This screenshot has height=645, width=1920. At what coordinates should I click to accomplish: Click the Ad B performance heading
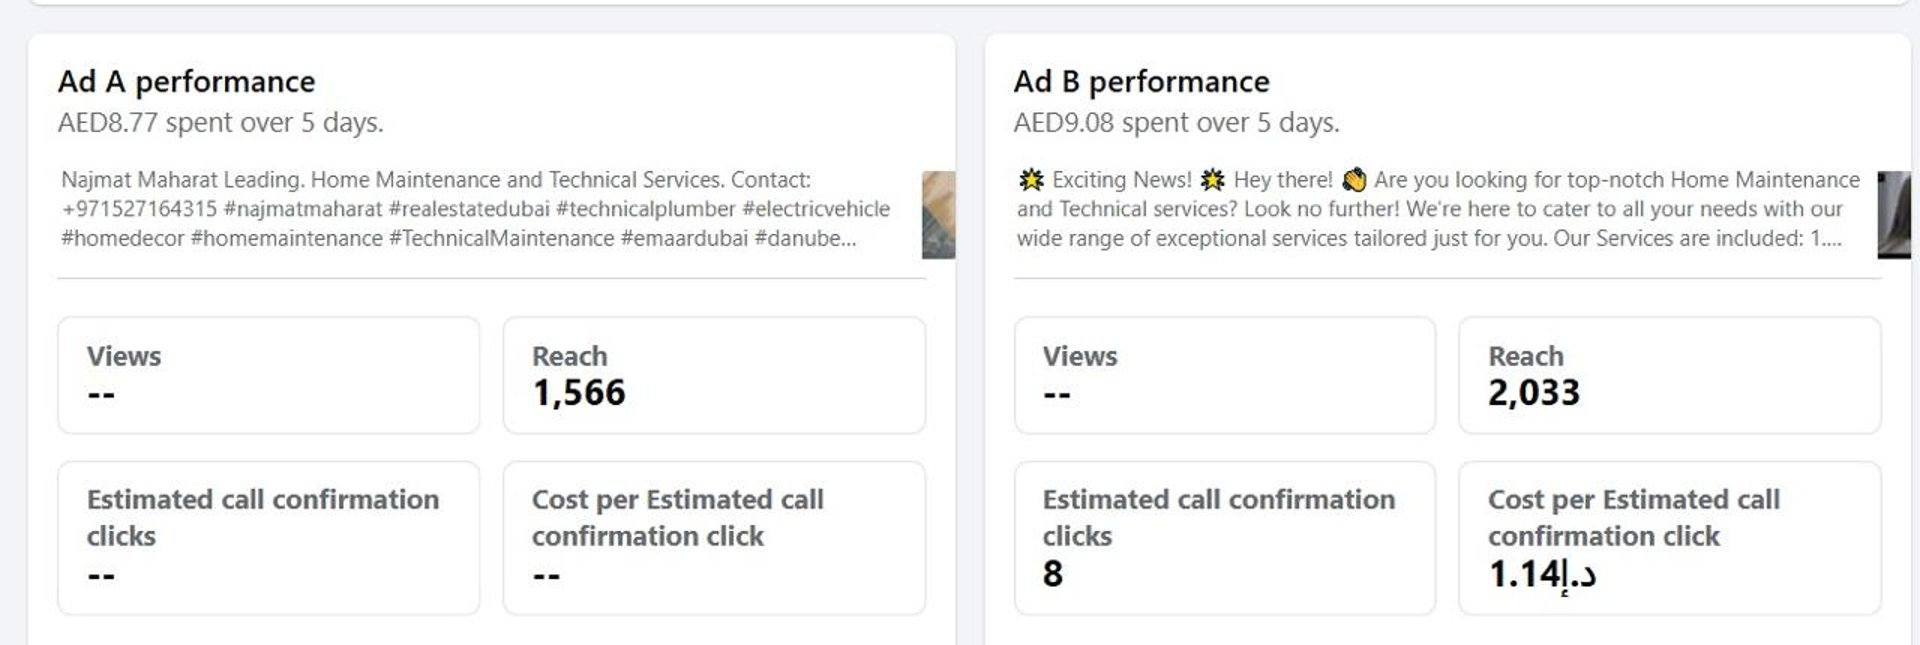[1141, 81]
